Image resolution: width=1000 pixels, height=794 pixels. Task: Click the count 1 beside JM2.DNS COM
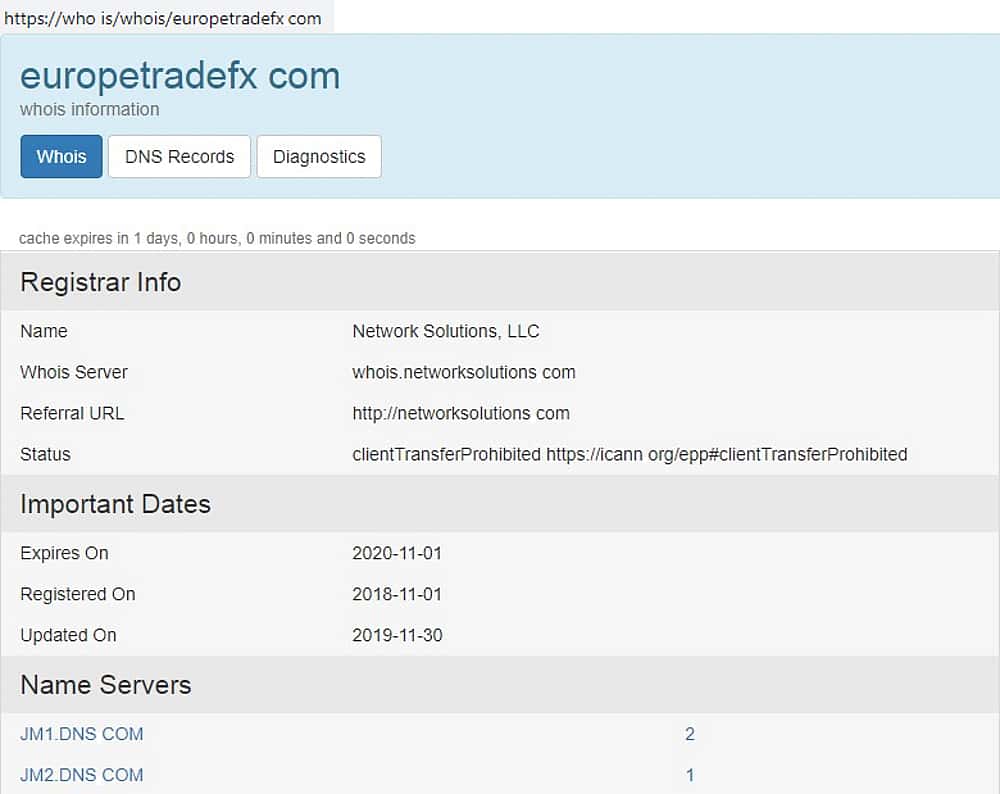[x=690, y=775]
